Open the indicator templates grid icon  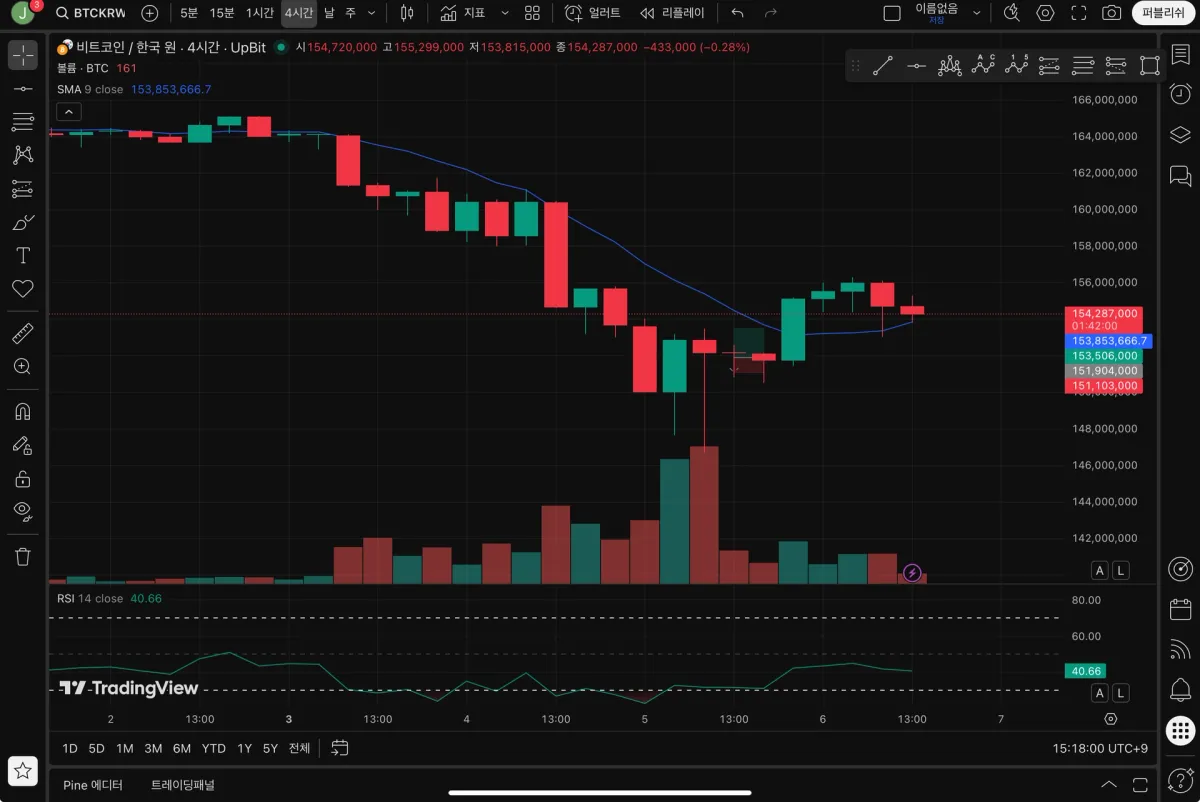(x=532, y=13)
